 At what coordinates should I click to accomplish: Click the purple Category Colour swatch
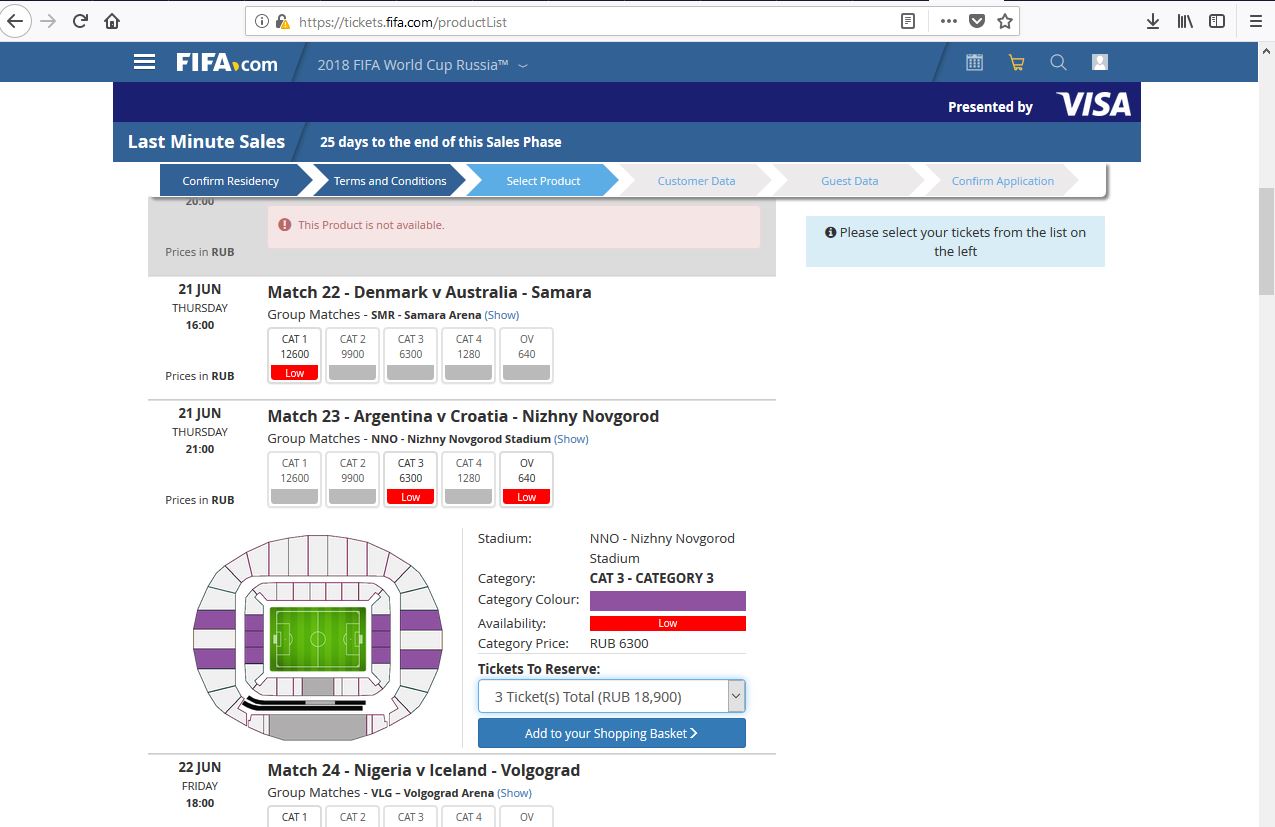click(x=667, y=601)
